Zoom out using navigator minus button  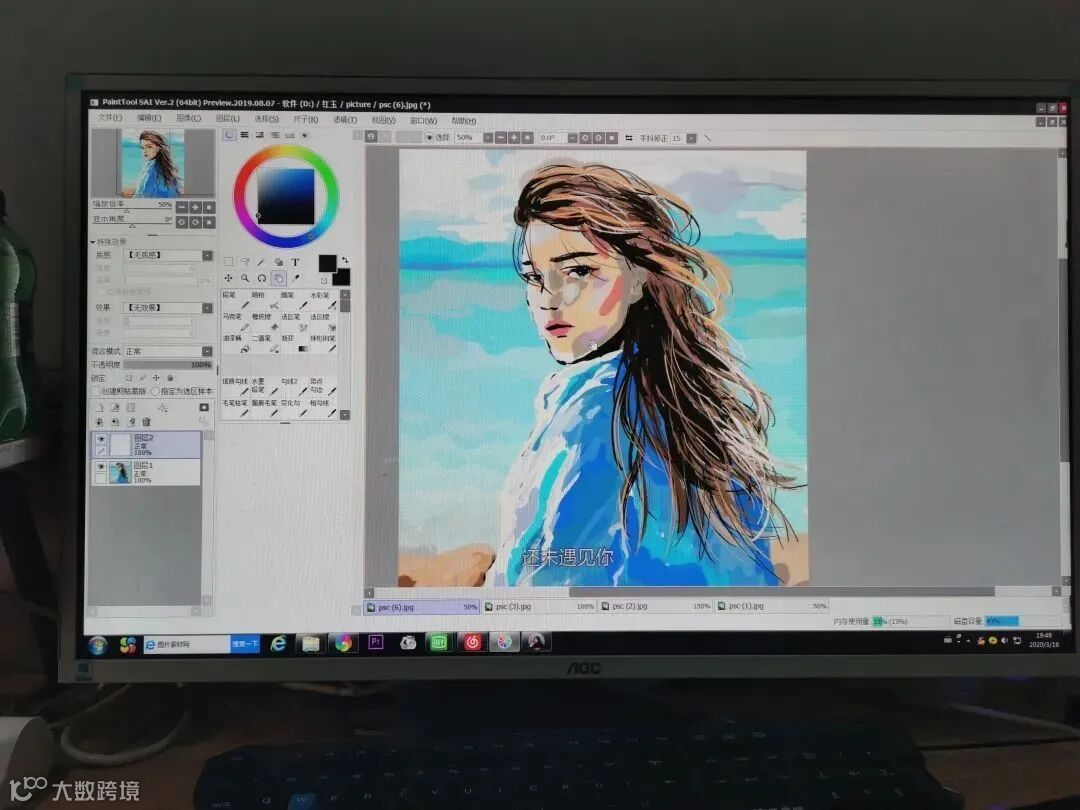(182, 207)
